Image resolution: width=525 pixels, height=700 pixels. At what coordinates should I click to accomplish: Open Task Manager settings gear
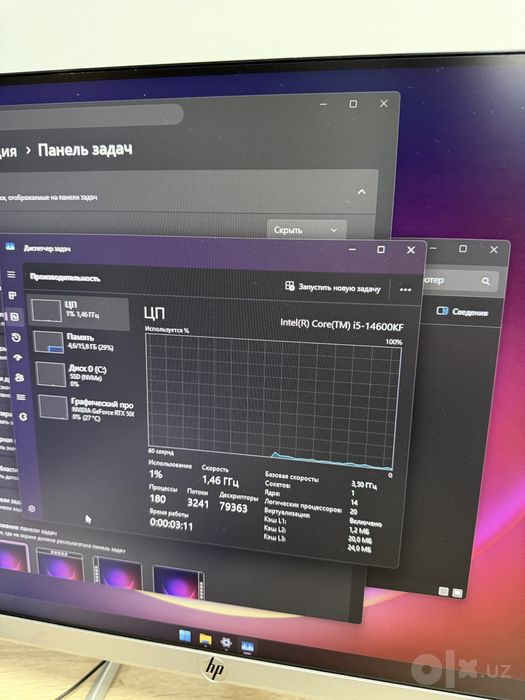click(32, 508)
